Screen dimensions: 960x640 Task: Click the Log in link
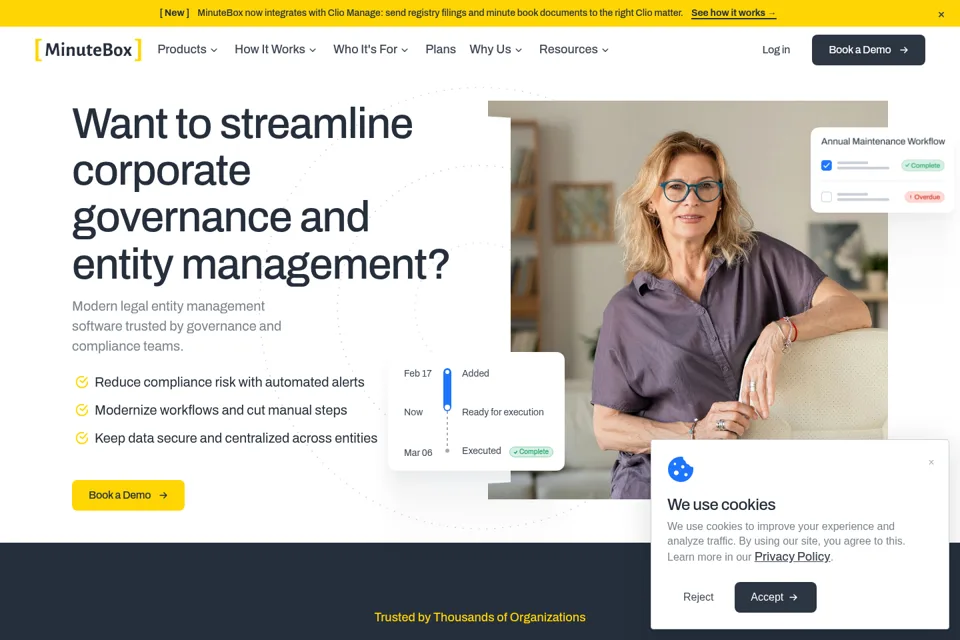click(776, 50)
